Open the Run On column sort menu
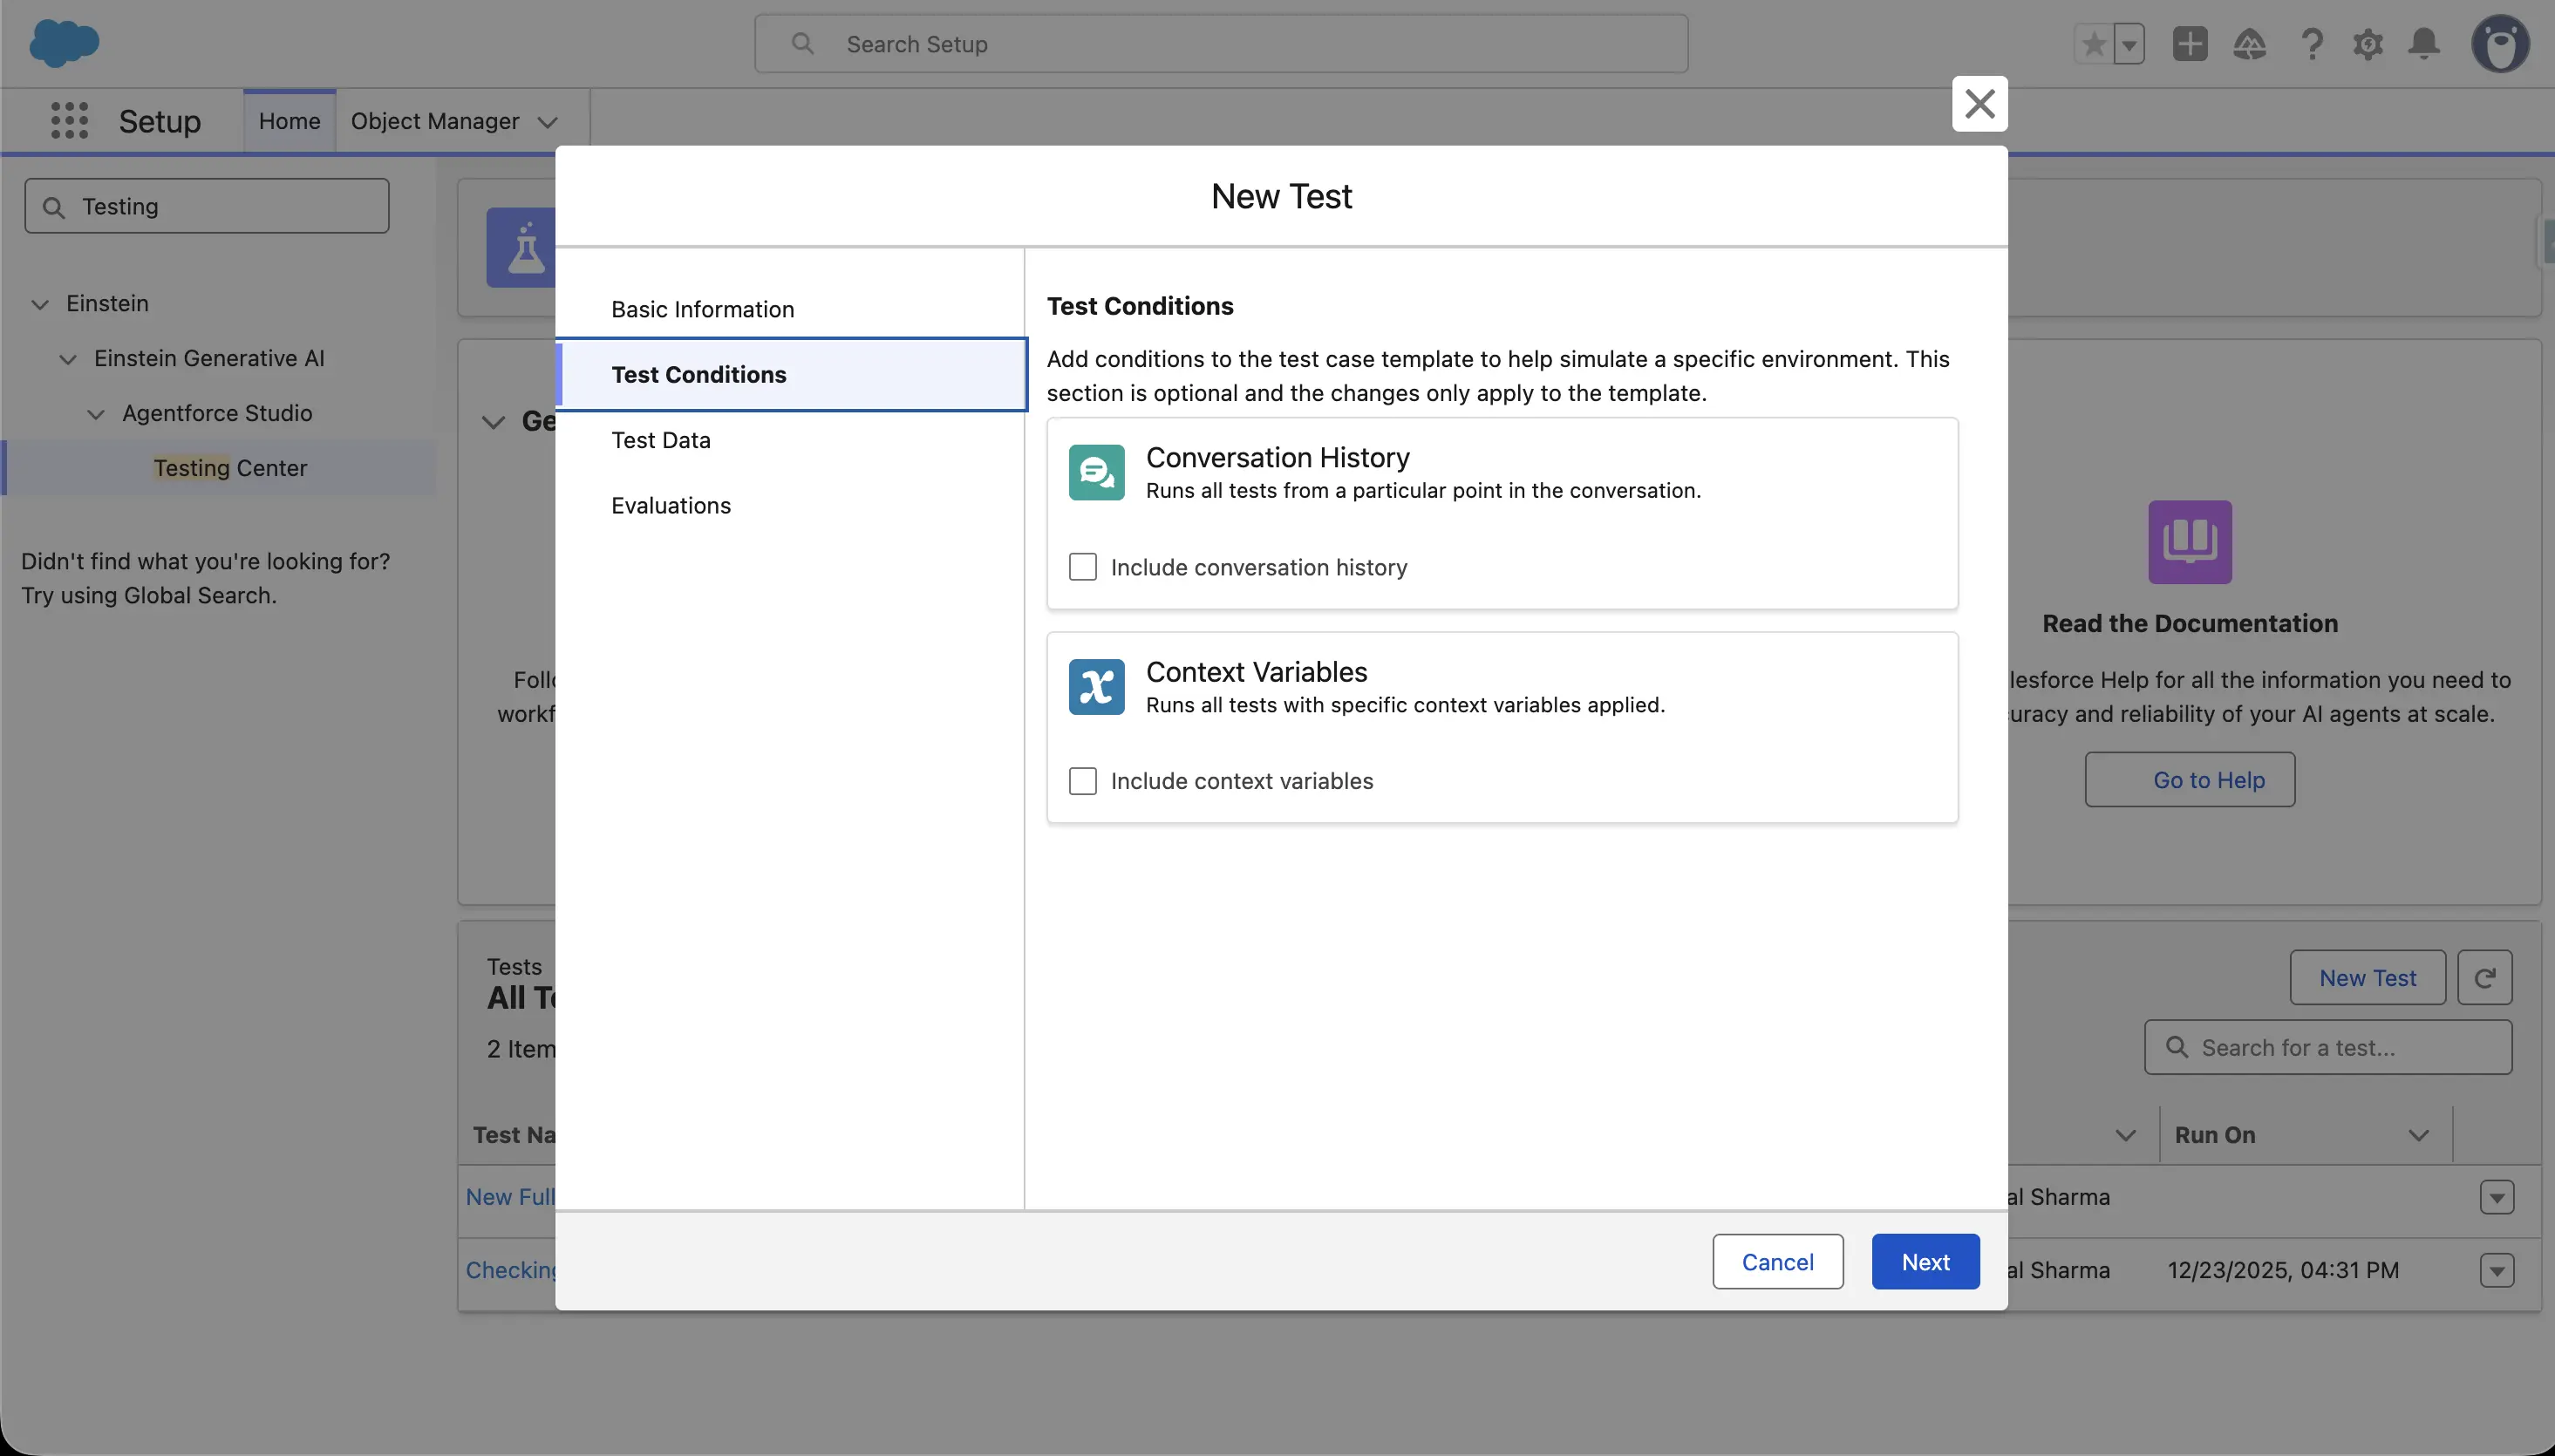 (x=2418, y=1135)
